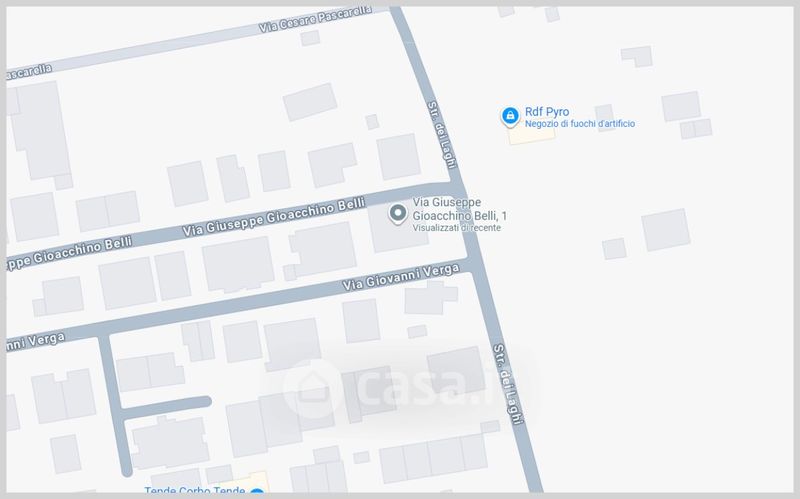Click the Tende Corbo Tende label
Viewport: 800px width, 499px height.
tap(194, 490)
